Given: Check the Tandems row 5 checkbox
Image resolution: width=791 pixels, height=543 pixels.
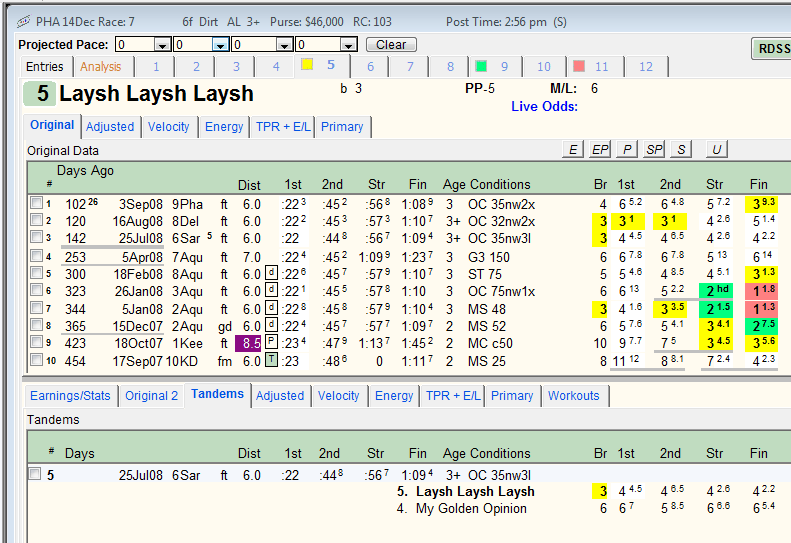Looking at the screenshot, I should 35,474.
